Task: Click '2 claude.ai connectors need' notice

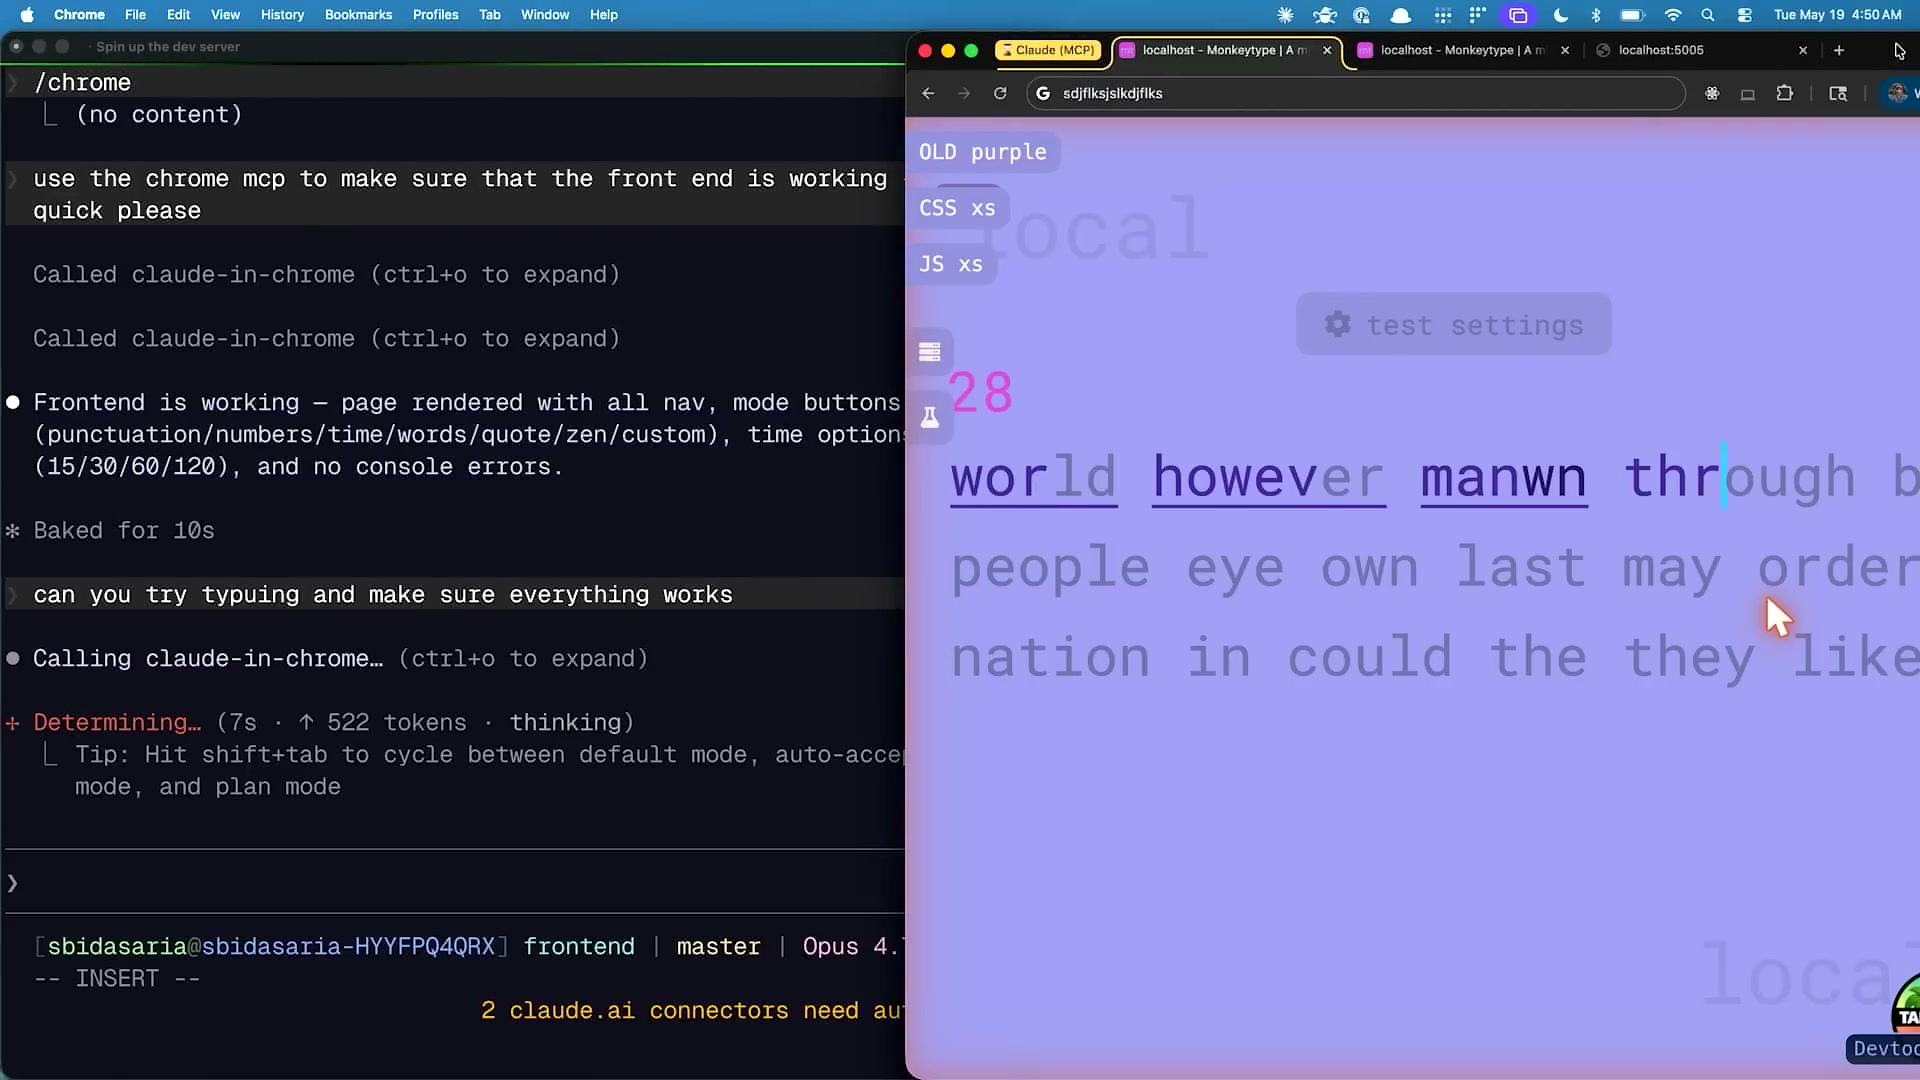Action: 691,1010
